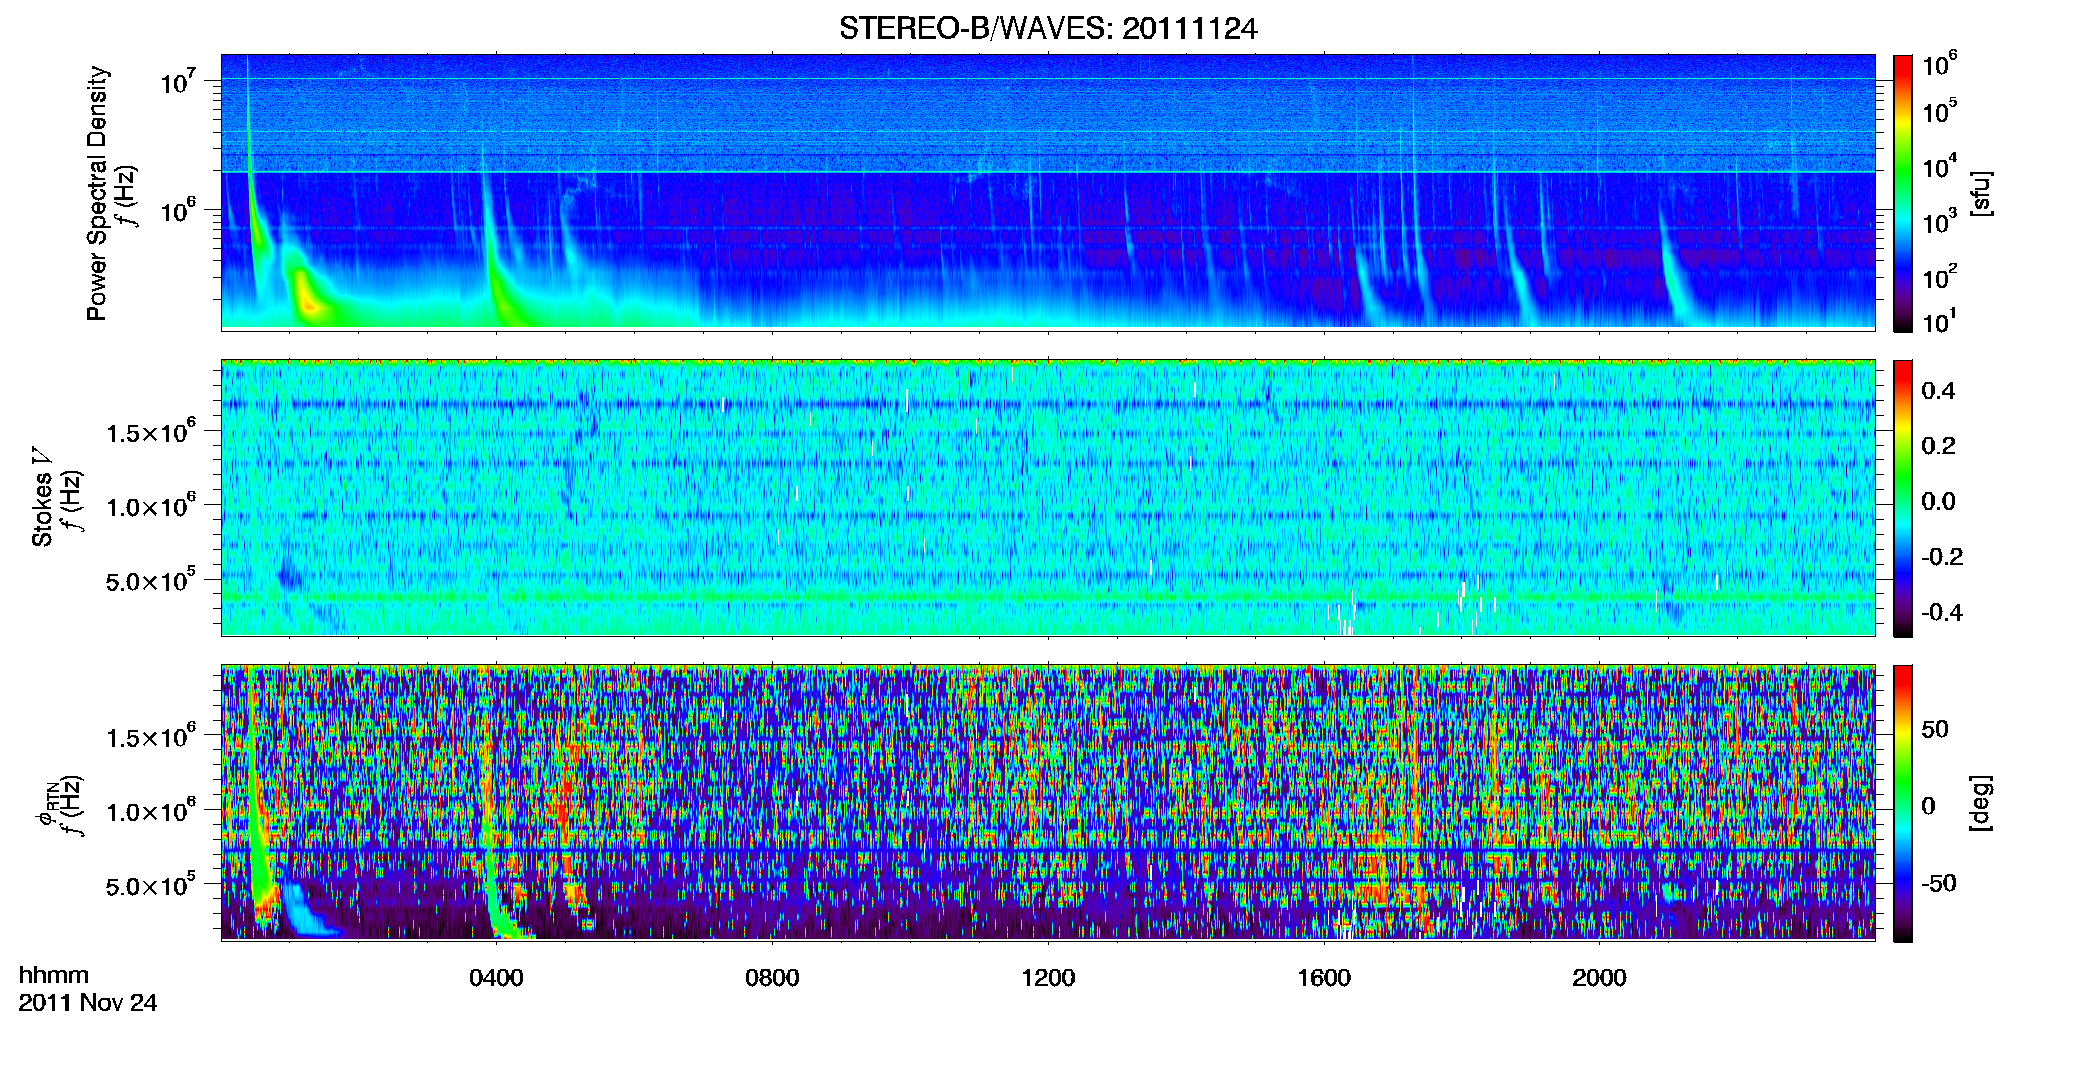Click the 0.4 colorbar value
This screenshot has width=2096, height=1080.
pos(1938,391)
